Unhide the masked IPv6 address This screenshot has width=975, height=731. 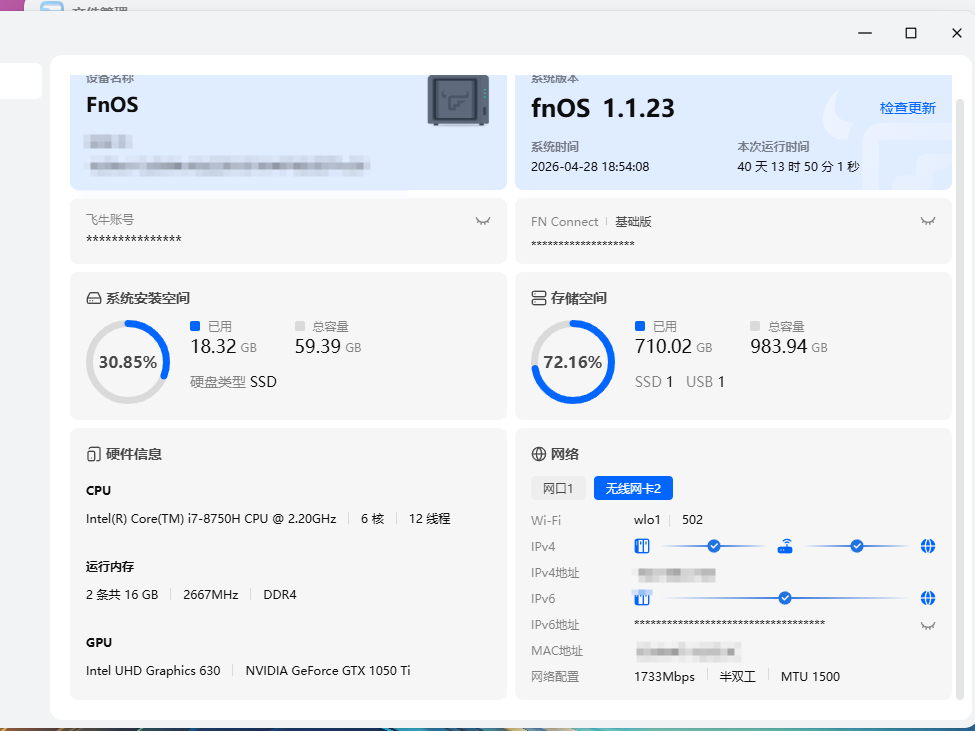[x=928, y=625]
